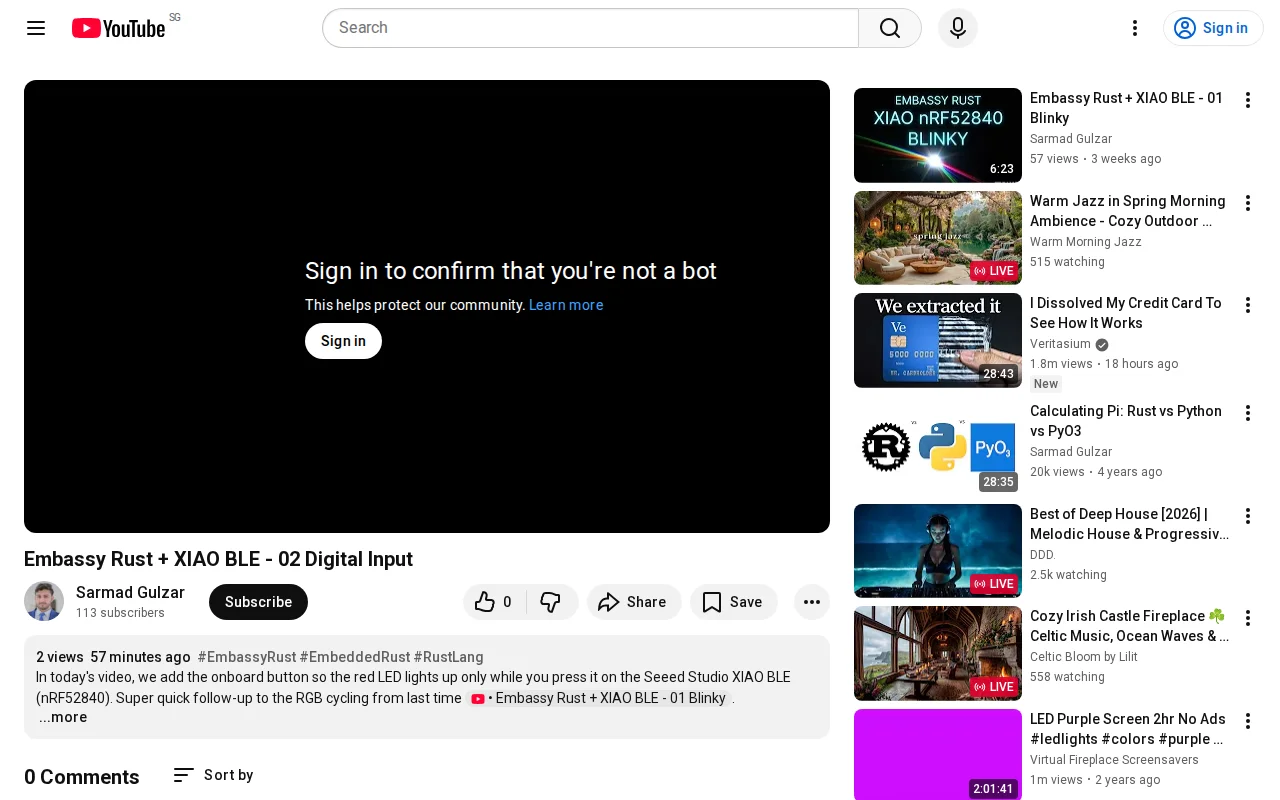Open options menu for LED Purple Screen video

coord(1248,721)
